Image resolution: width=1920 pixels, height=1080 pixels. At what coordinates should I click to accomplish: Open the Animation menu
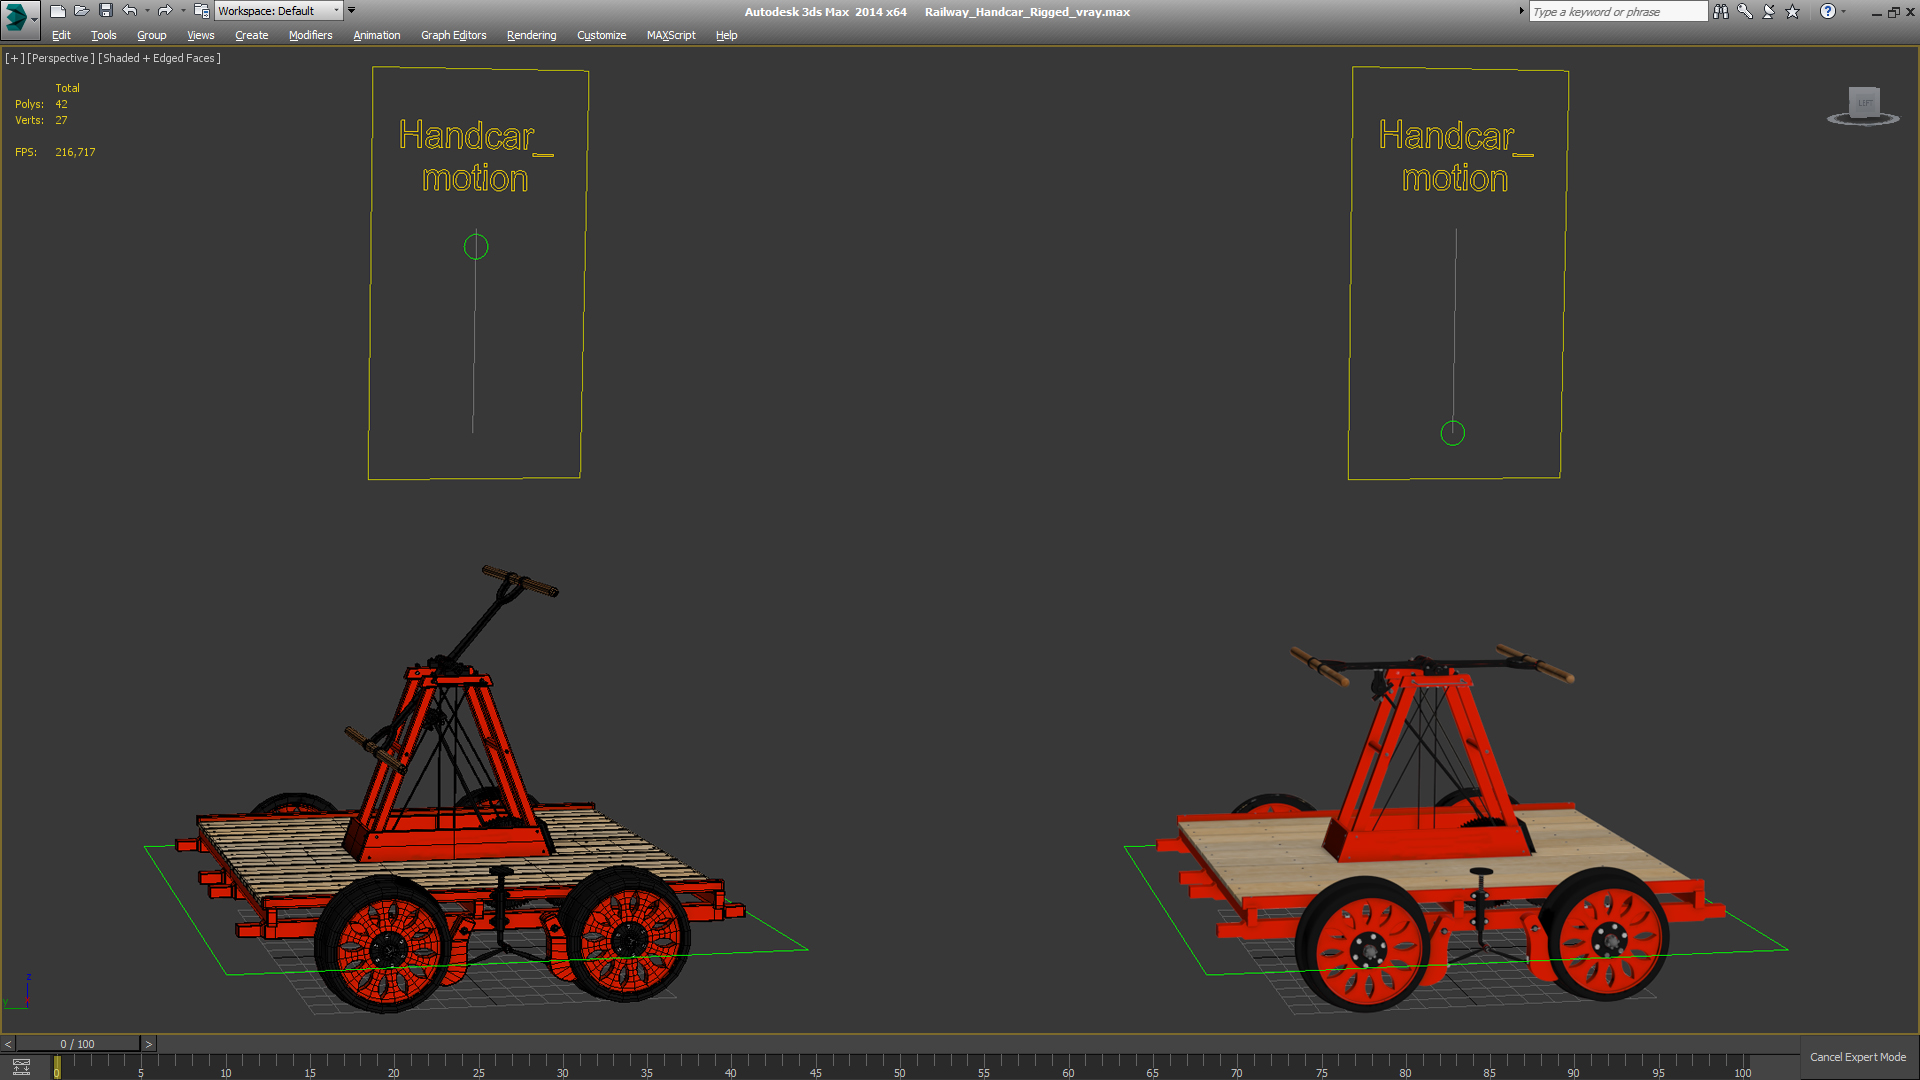(x=377, y=35)
